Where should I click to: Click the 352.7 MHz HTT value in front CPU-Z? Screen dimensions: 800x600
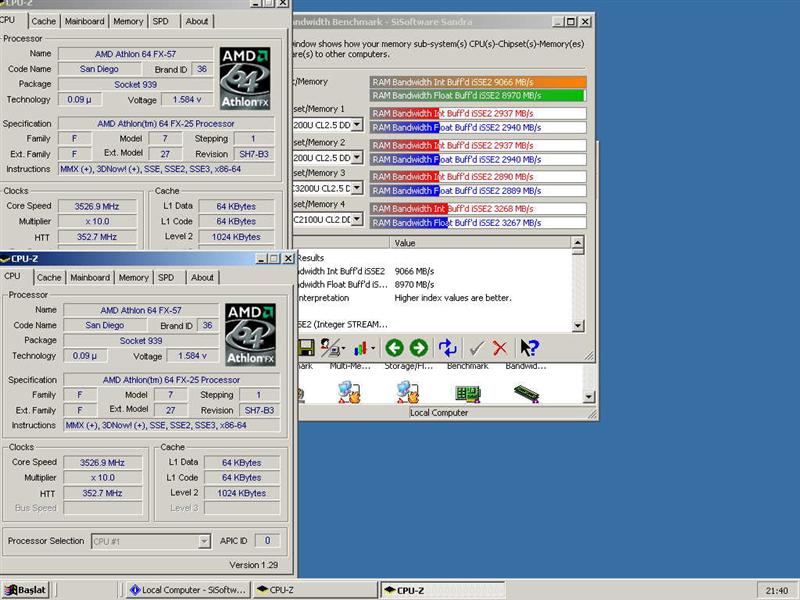(x=102, y=493)
